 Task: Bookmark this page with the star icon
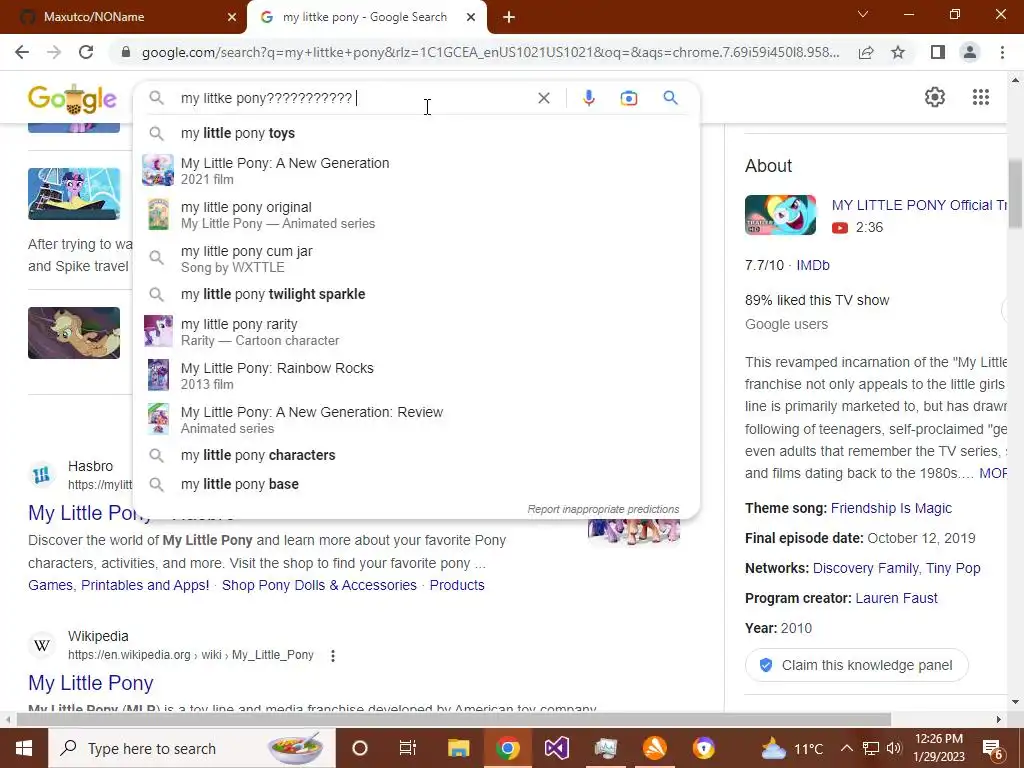[x=898, y=52]
